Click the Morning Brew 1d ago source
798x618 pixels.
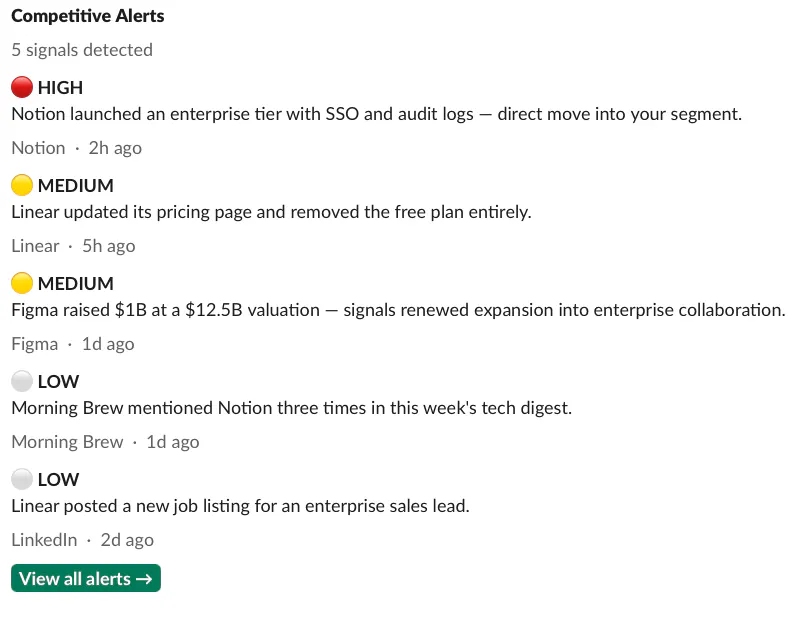pos(105,442)
